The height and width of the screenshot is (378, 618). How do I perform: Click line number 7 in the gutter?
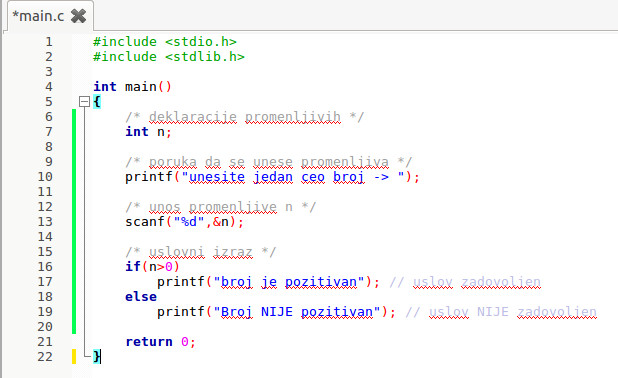click(x=48, y=131)
